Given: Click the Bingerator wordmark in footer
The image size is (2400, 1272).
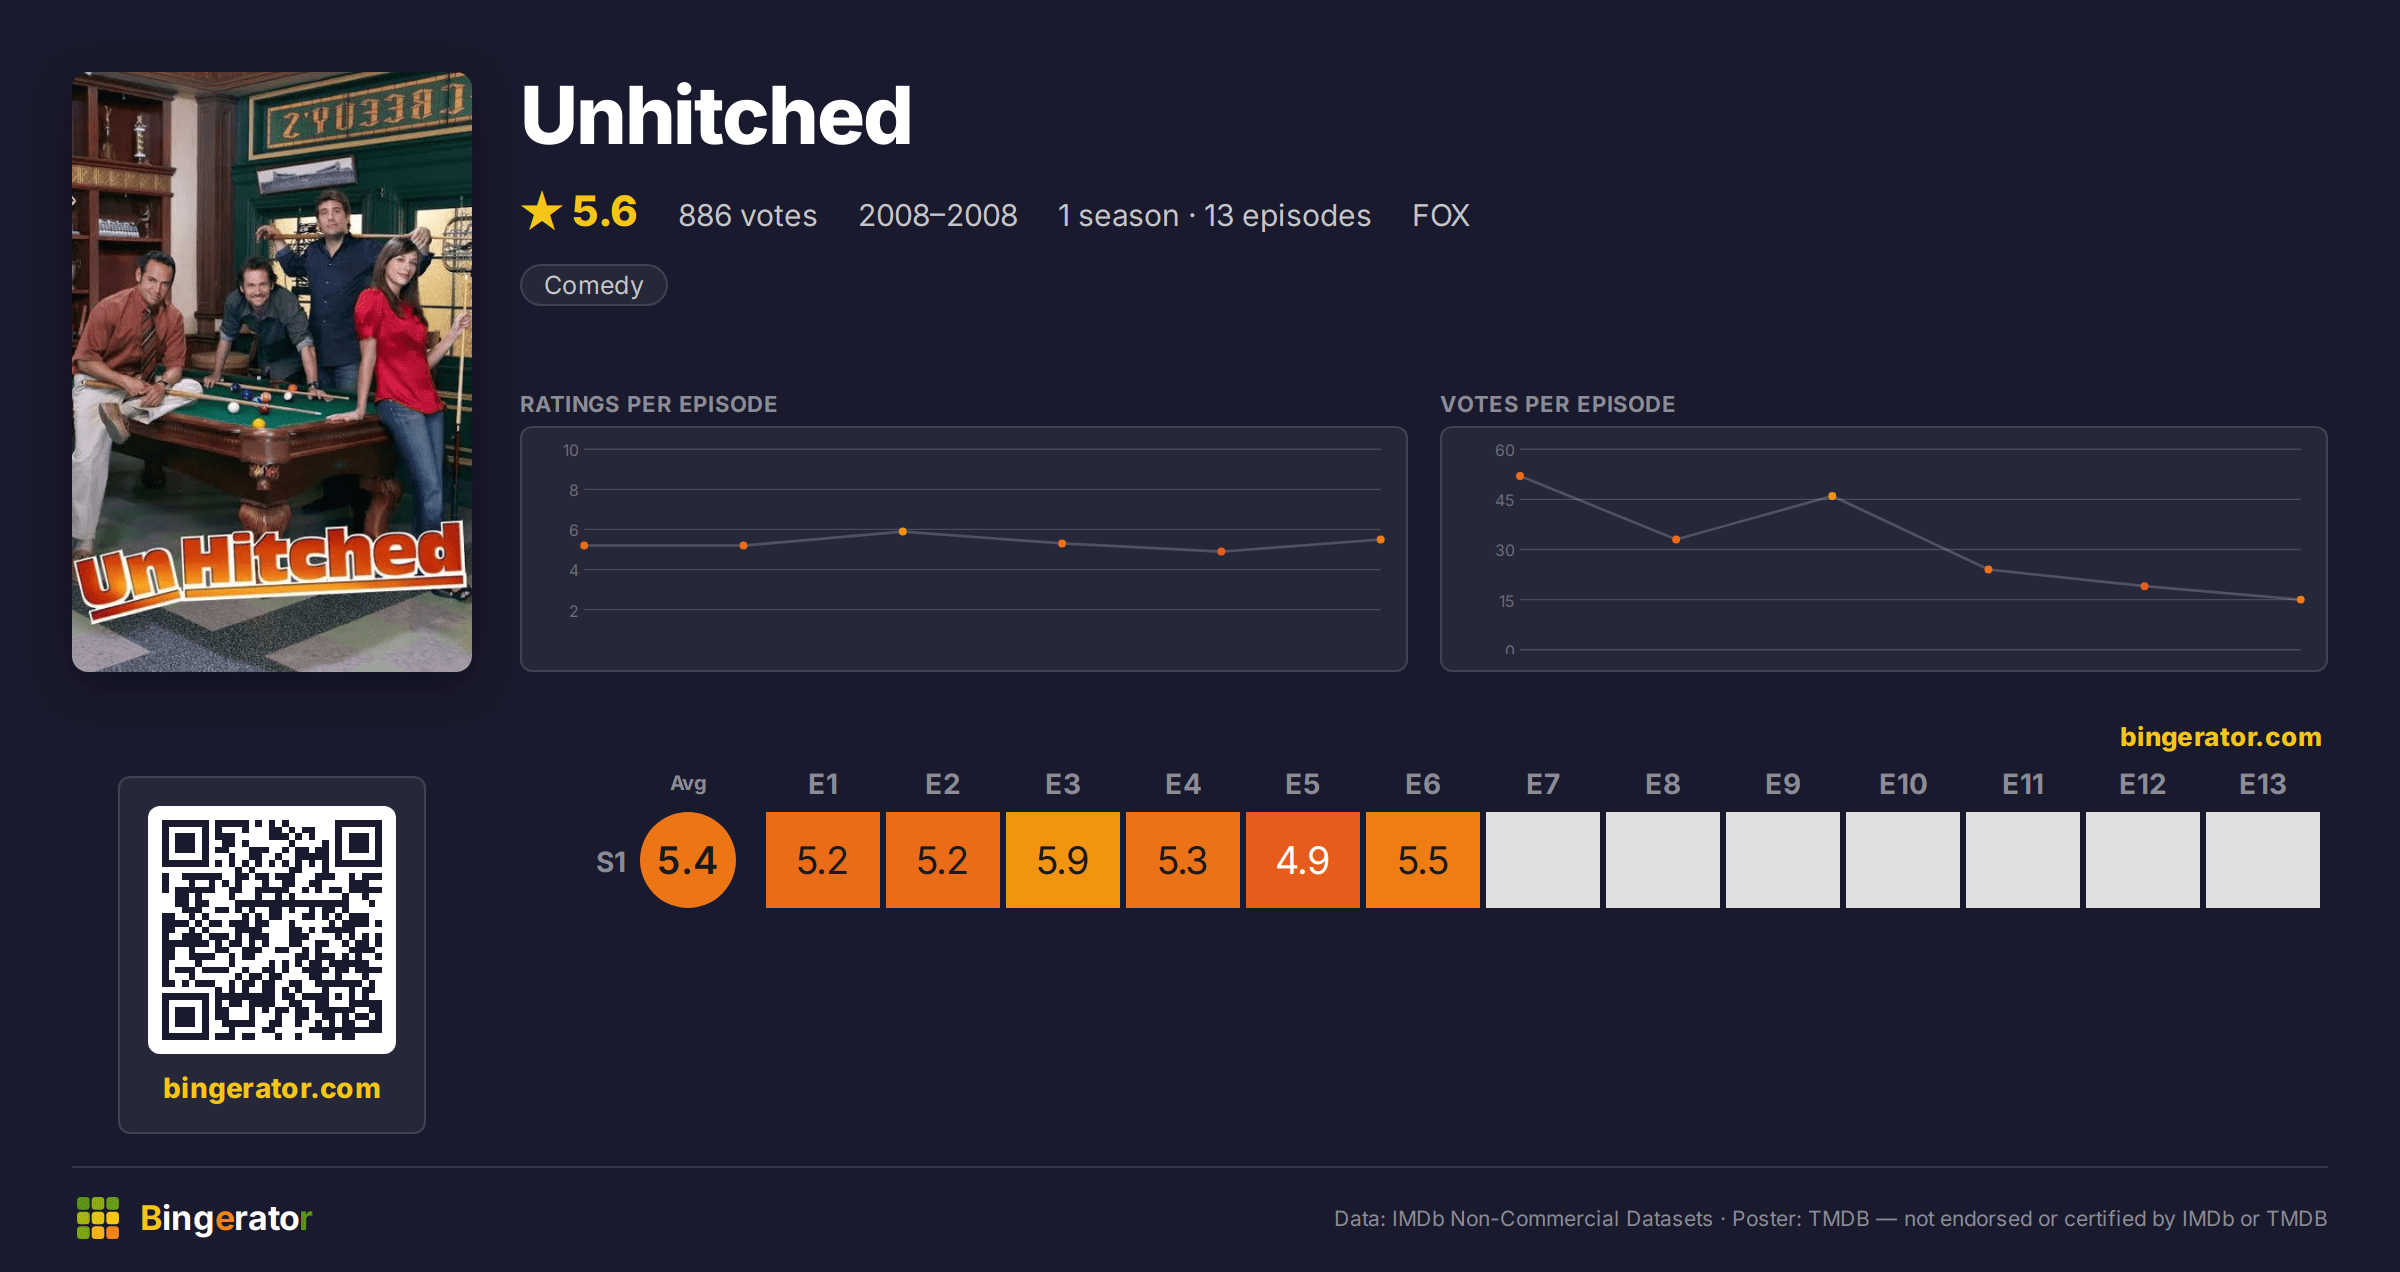Looking at the screenshot, I should pyautogui.click(x=226, y=1218).
